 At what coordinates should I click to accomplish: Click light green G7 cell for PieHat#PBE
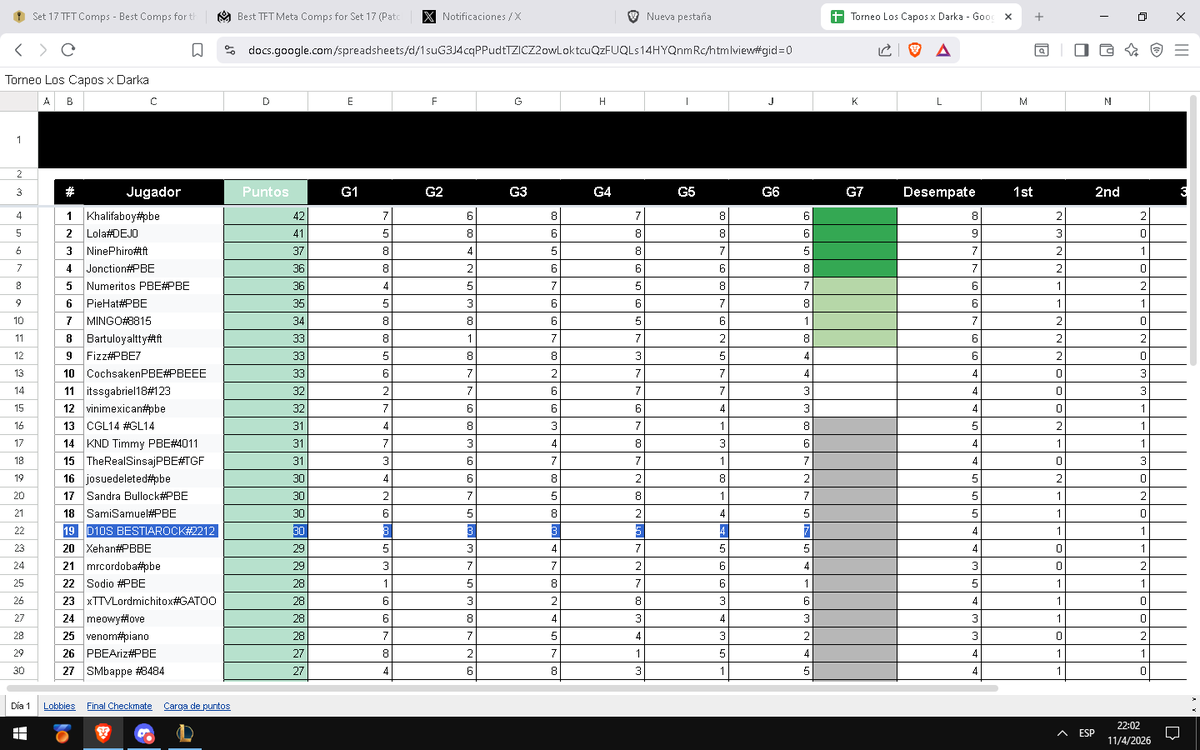click(x=854, y=303)
